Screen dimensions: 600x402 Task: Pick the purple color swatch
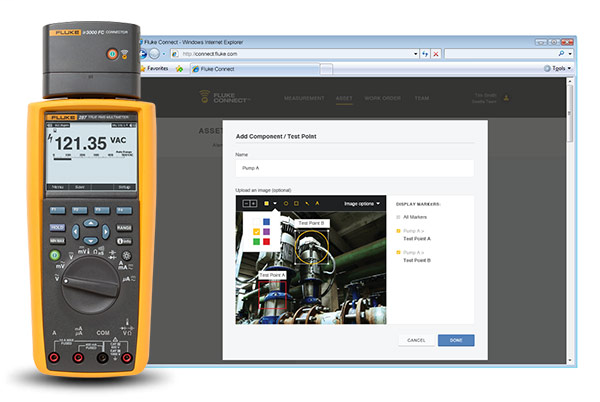(266, 231)
